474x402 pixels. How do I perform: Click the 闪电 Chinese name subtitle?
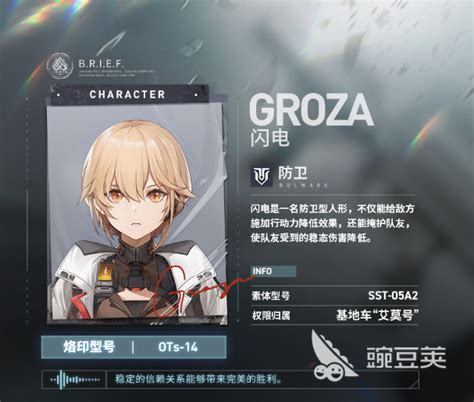tap(269, 137)
